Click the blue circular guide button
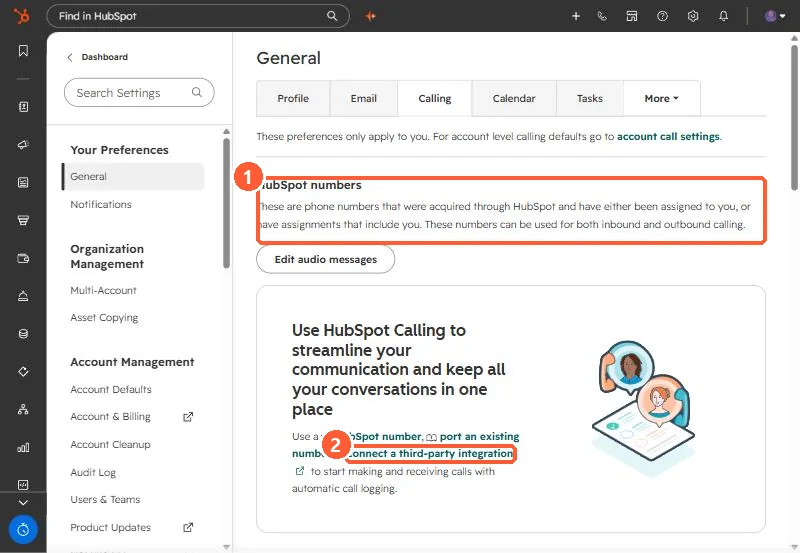The width and height of the screenshot is (800, 553). pos(23,530)
